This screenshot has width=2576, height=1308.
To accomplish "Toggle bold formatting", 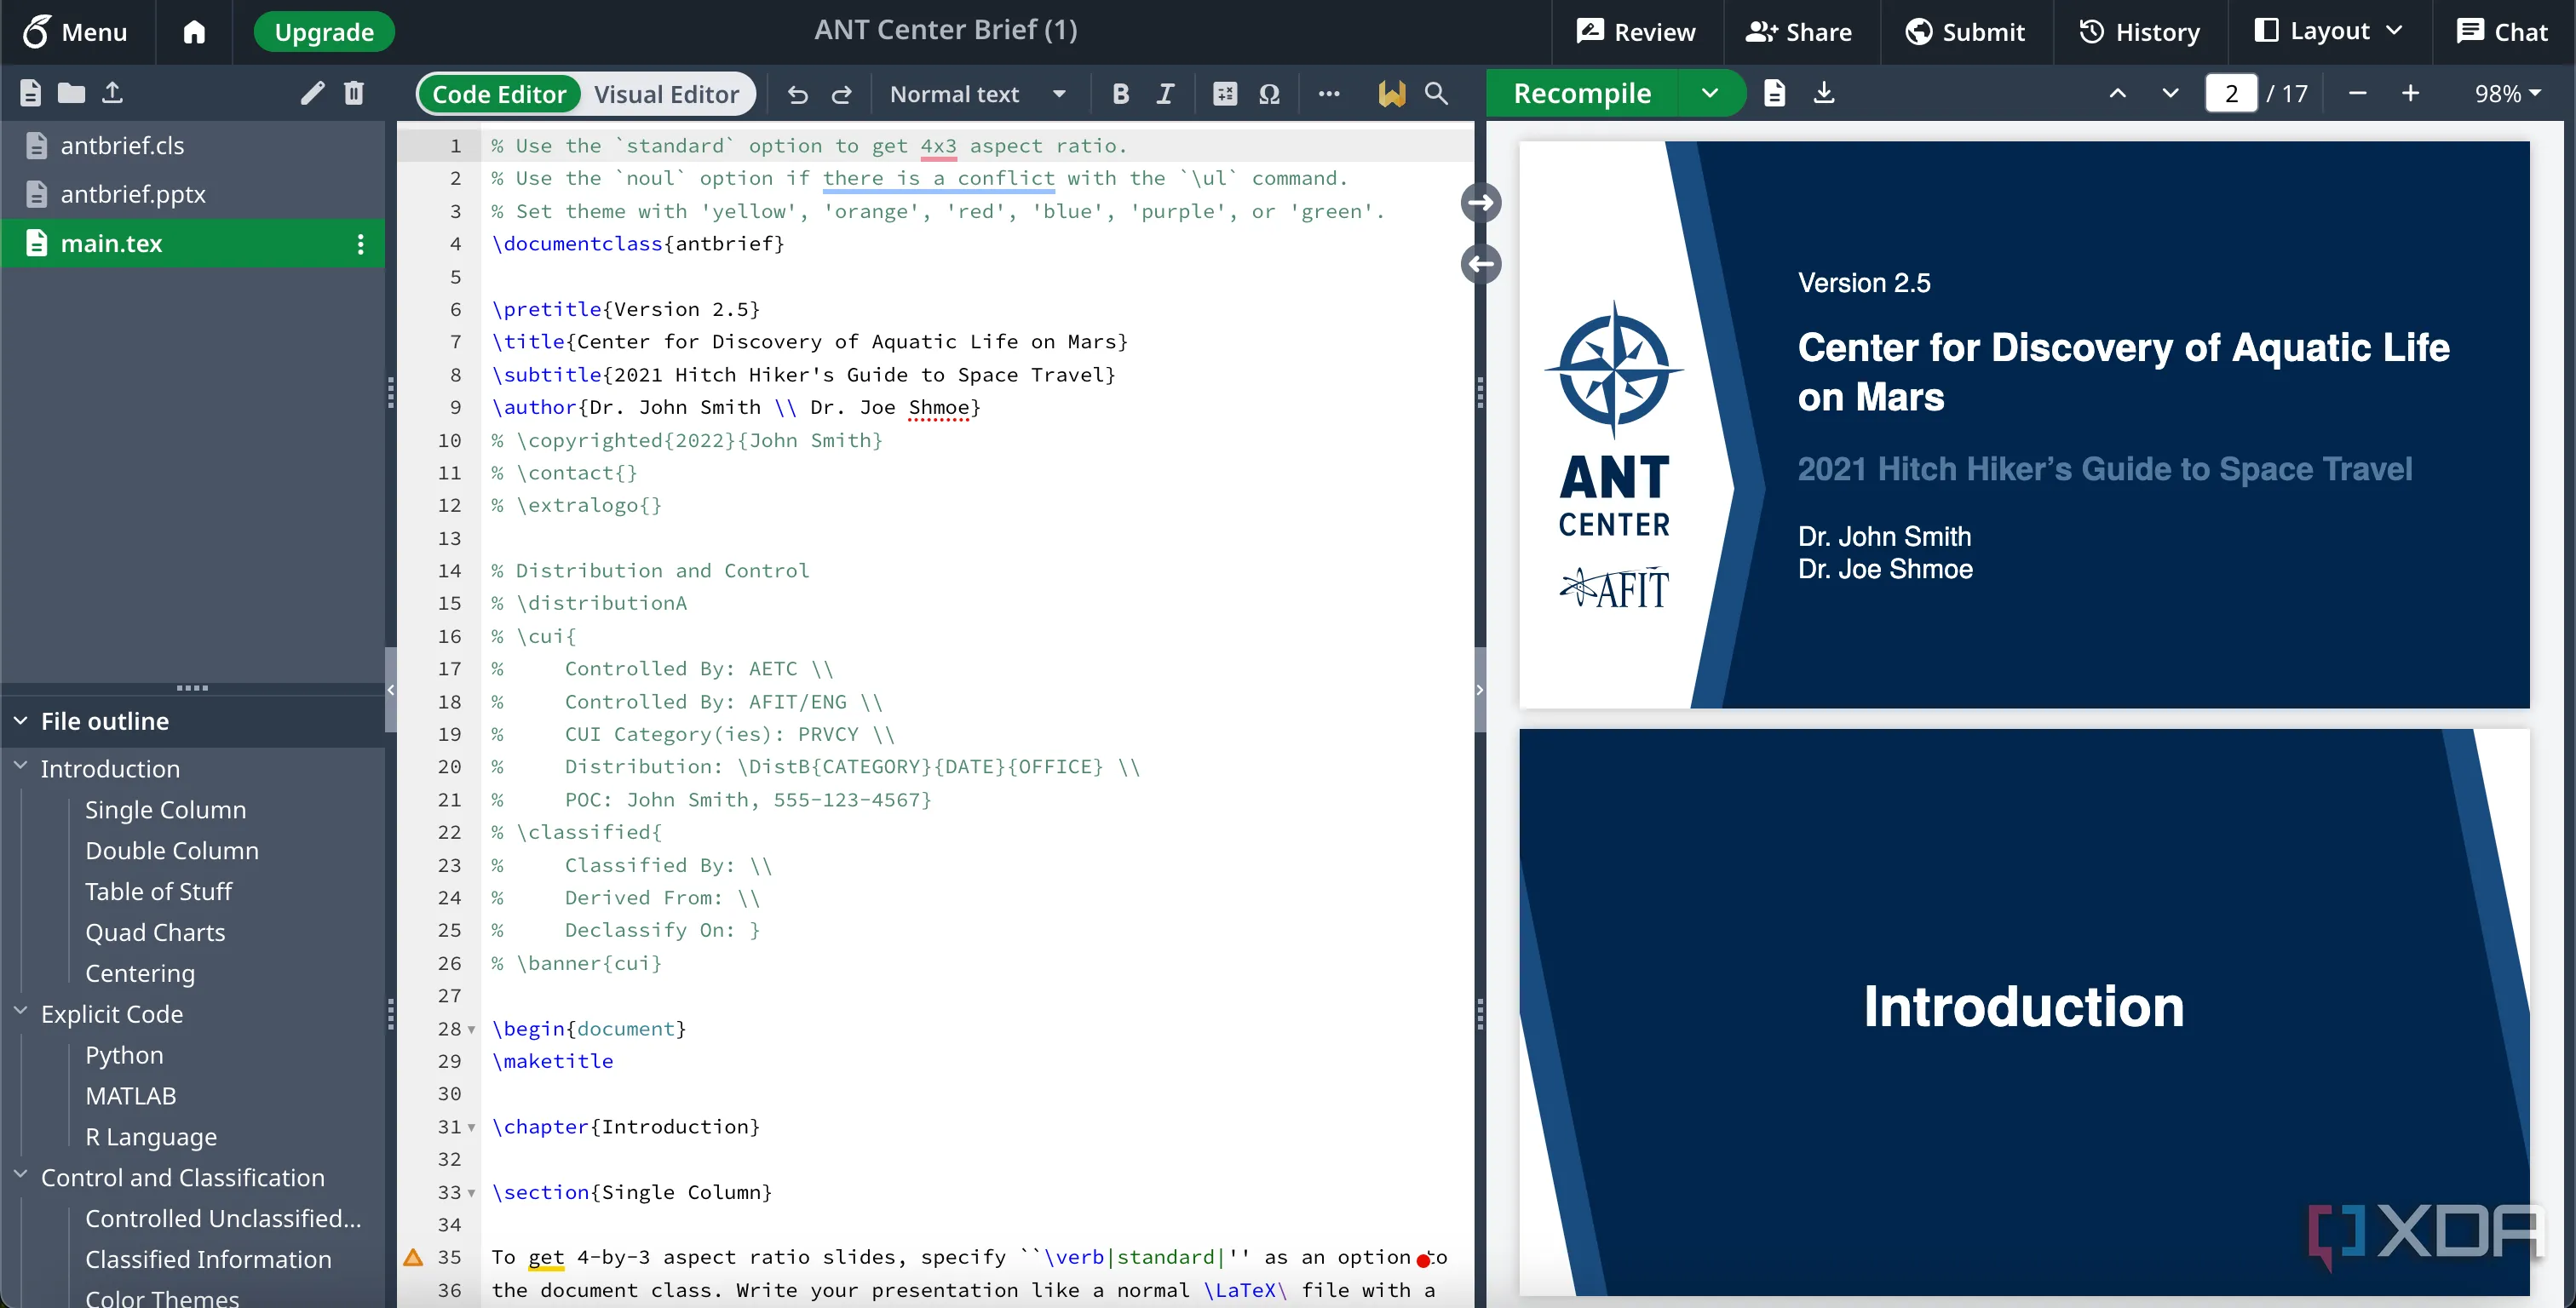I will pyautogui.click(x=1120, y=94).
